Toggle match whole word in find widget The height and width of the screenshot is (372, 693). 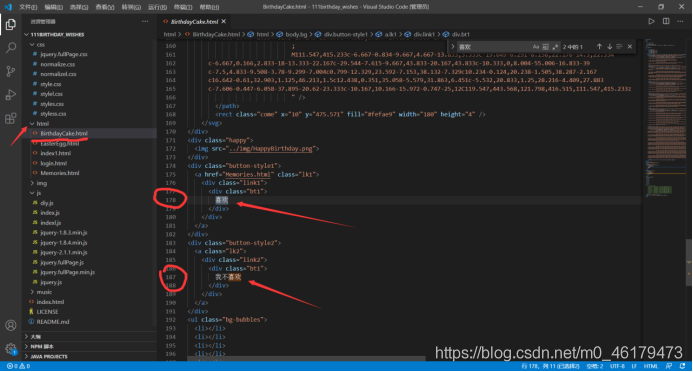click(545, 46)
